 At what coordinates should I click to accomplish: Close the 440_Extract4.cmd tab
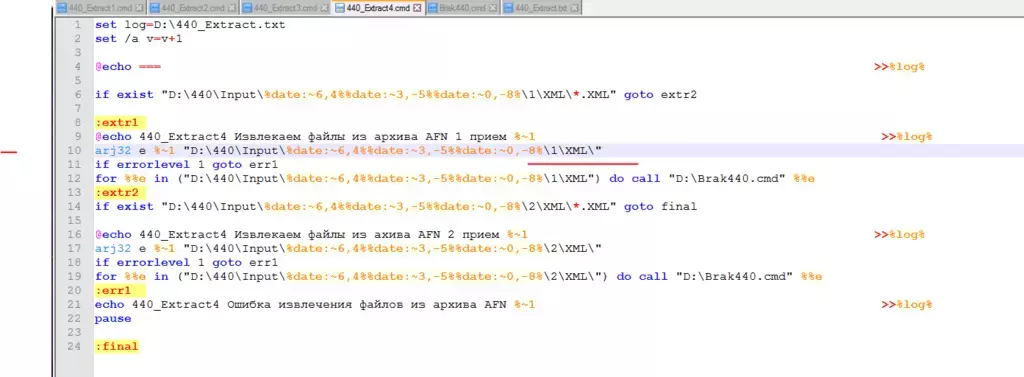click(417, 8)
